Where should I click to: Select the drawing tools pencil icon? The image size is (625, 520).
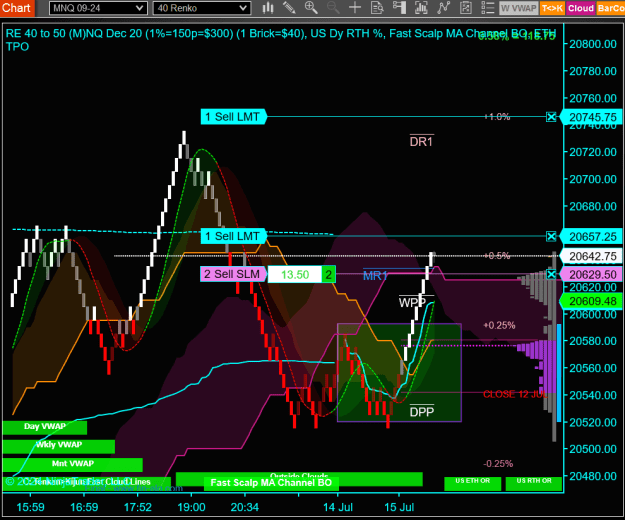pyautogui.click(x=289, y=8)
